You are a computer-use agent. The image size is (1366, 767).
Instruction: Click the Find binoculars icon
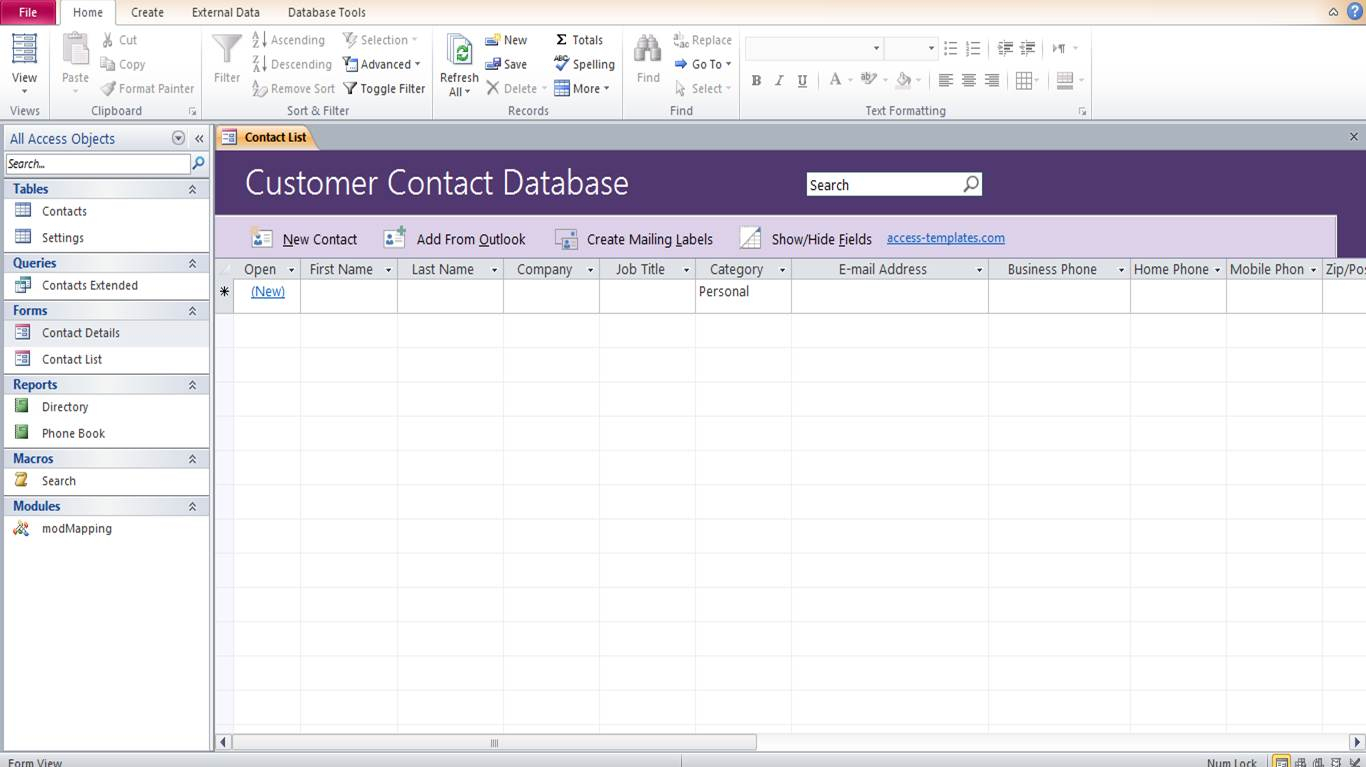coord(648,51)
